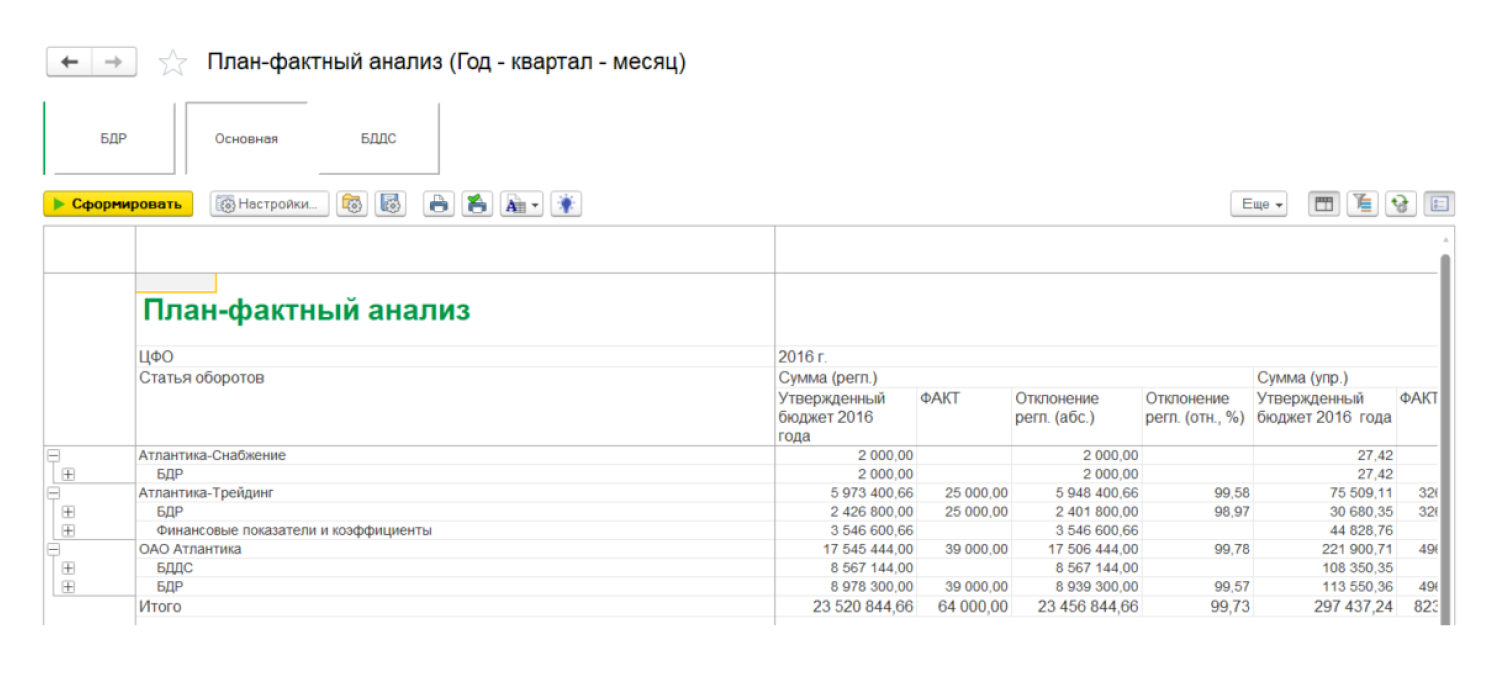
Task: Open the text table format dropdown
Action: 521,204
